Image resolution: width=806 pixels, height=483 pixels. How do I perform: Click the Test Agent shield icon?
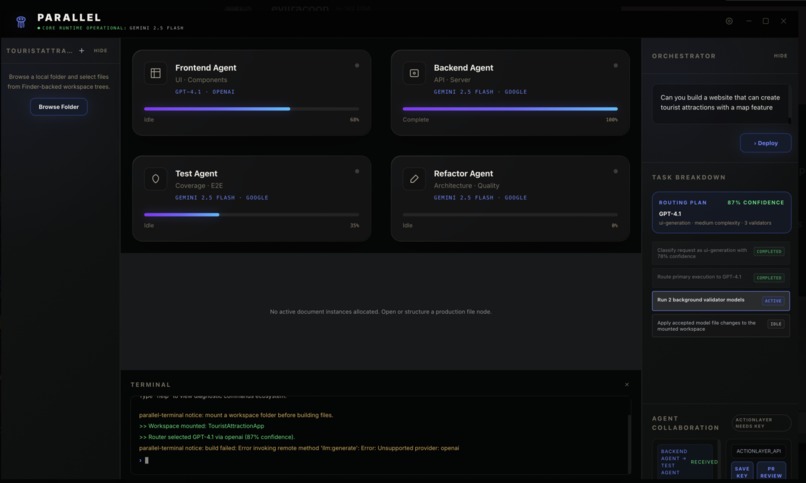point(155,179)
